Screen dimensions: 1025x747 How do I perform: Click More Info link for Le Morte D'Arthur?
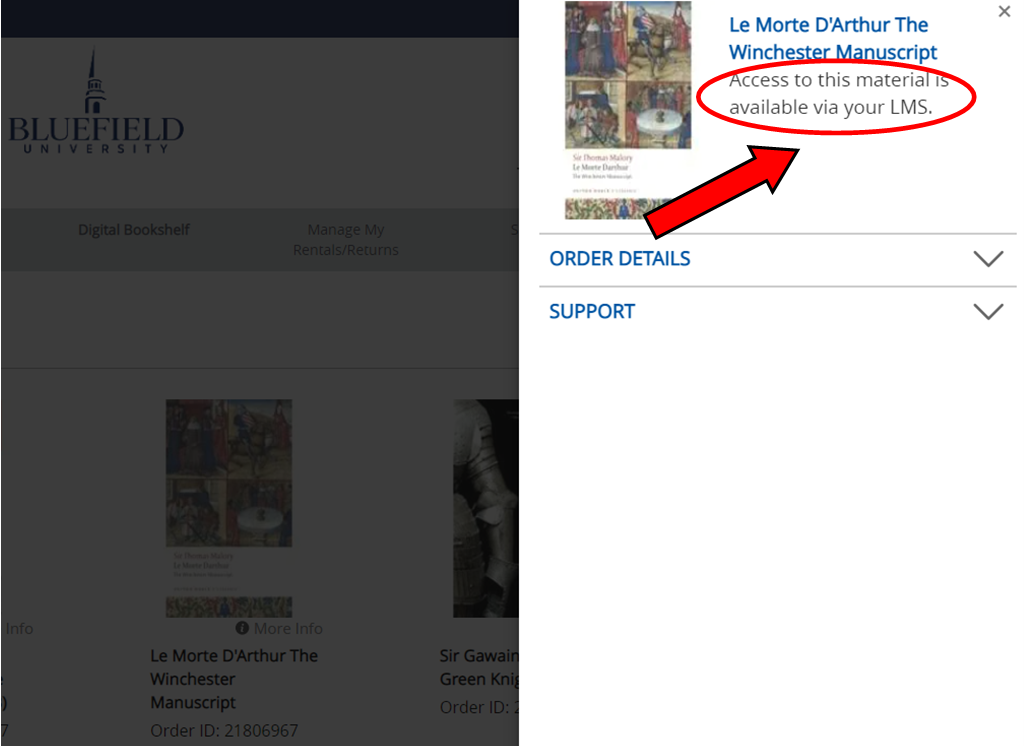pyautogui.click(x=288, y=629)
